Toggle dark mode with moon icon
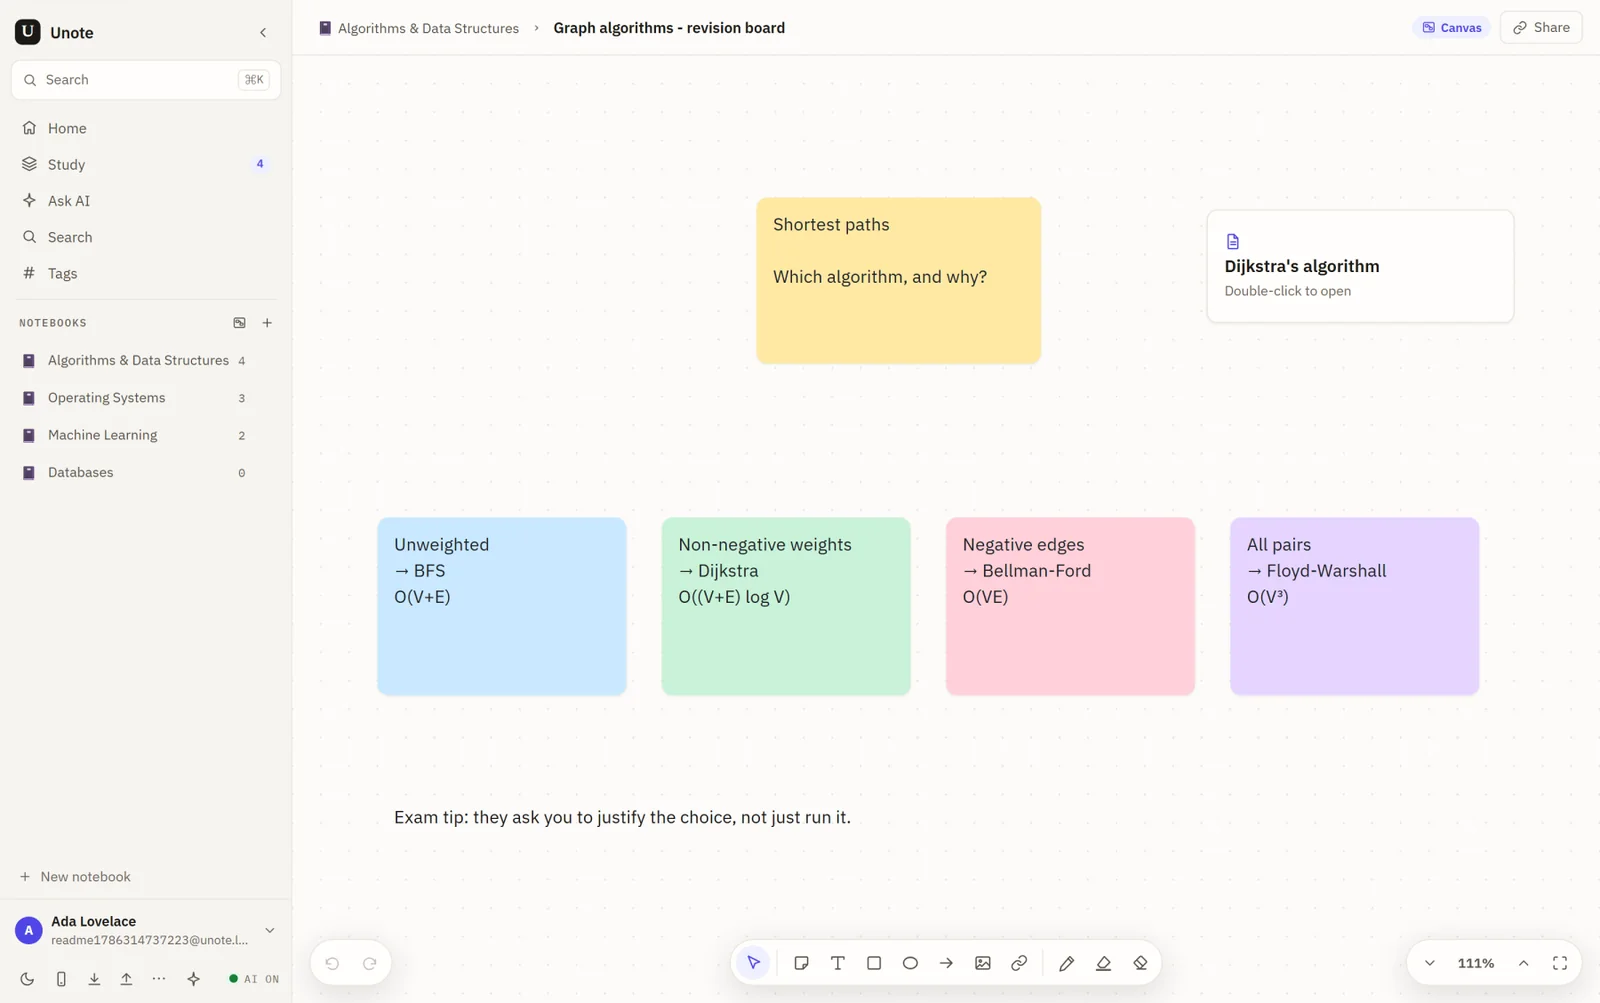1600x1003 pixels. [27, 979]
